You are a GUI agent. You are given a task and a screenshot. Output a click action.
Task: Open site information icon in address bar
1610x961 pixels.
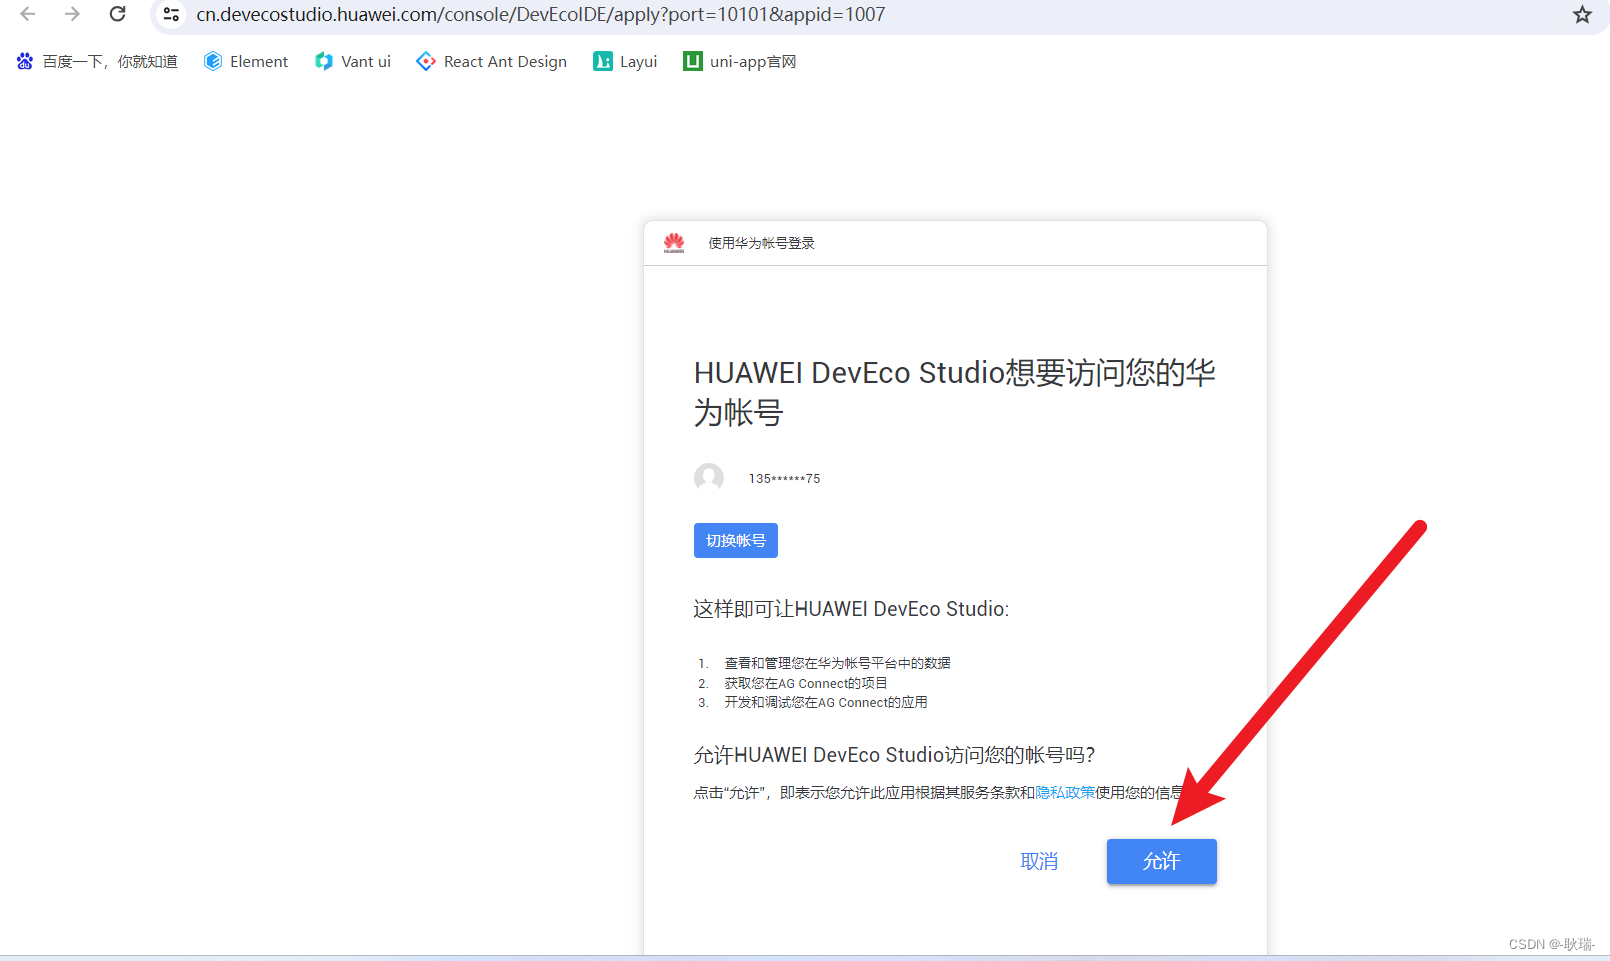click(x=171, y=14)
